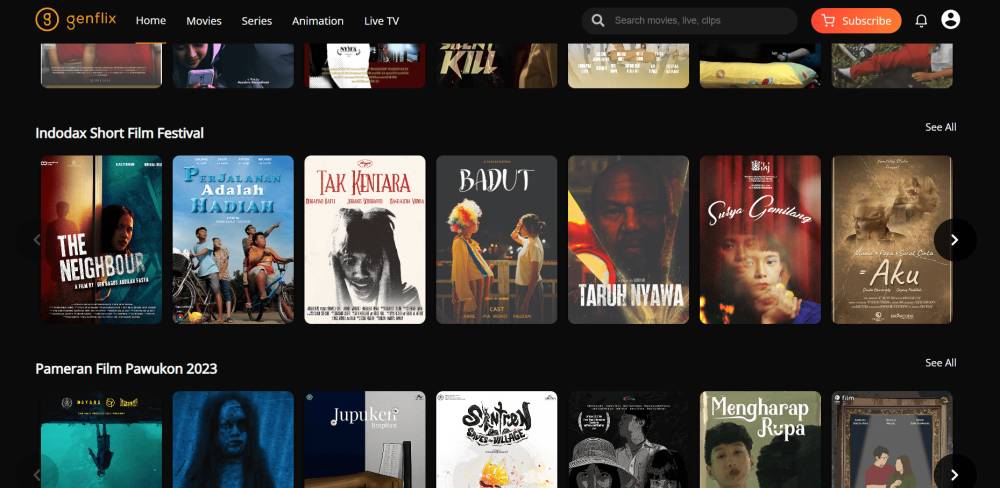Screen dimensions: 1000x488
Task: Open Silent Kill poster in top row
Action: tap(496, 66)
